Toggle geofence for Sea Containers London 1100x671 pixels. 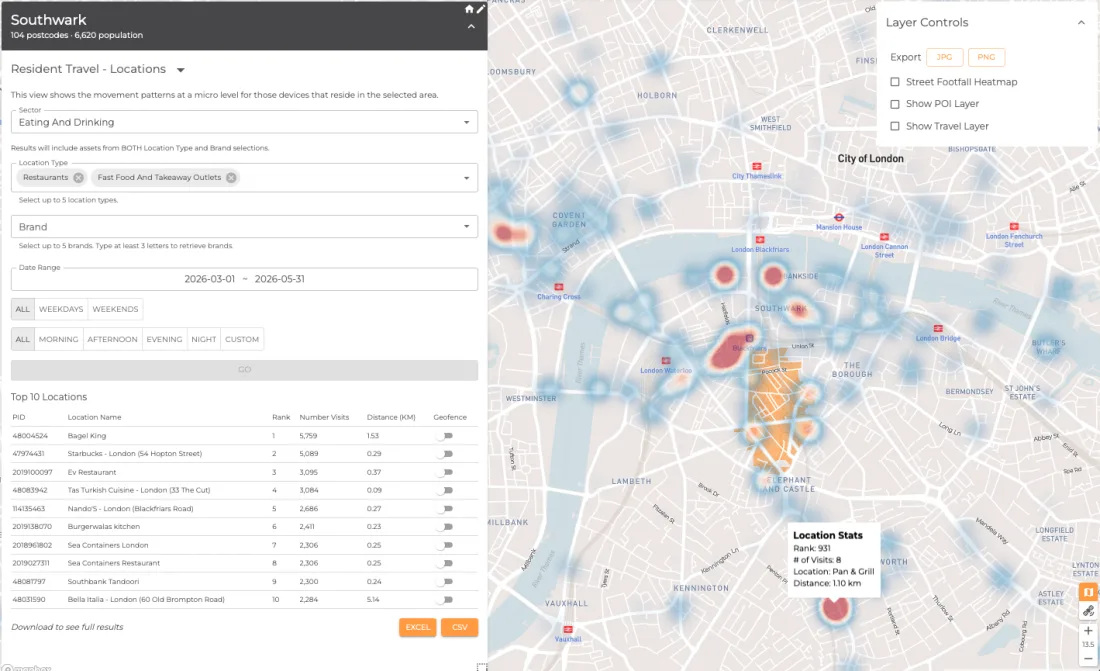pyautogui.click(x=445, y=545)
